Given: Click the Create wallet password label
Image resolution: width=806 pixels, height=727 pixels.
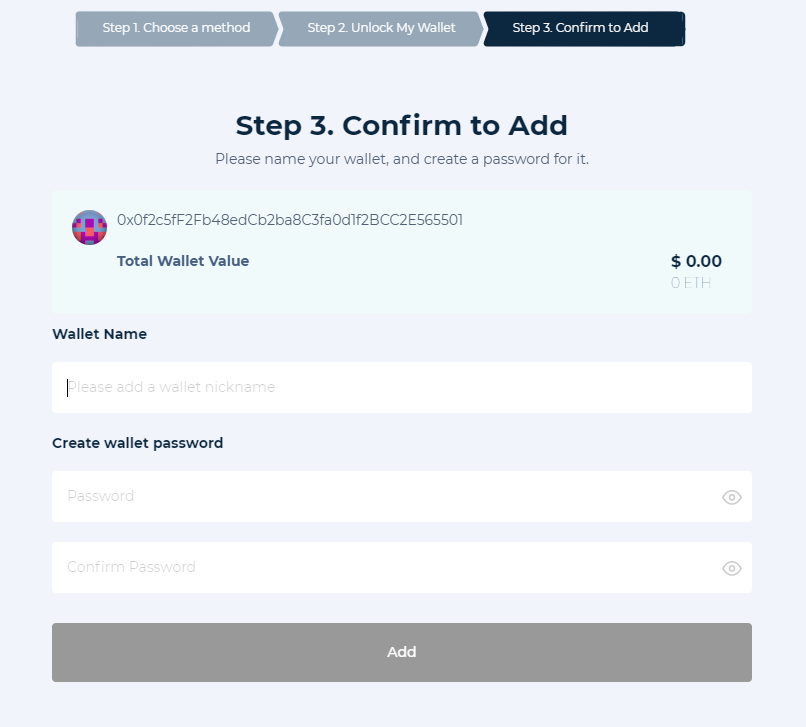Looking at the screenshot, I should (138, 443).
